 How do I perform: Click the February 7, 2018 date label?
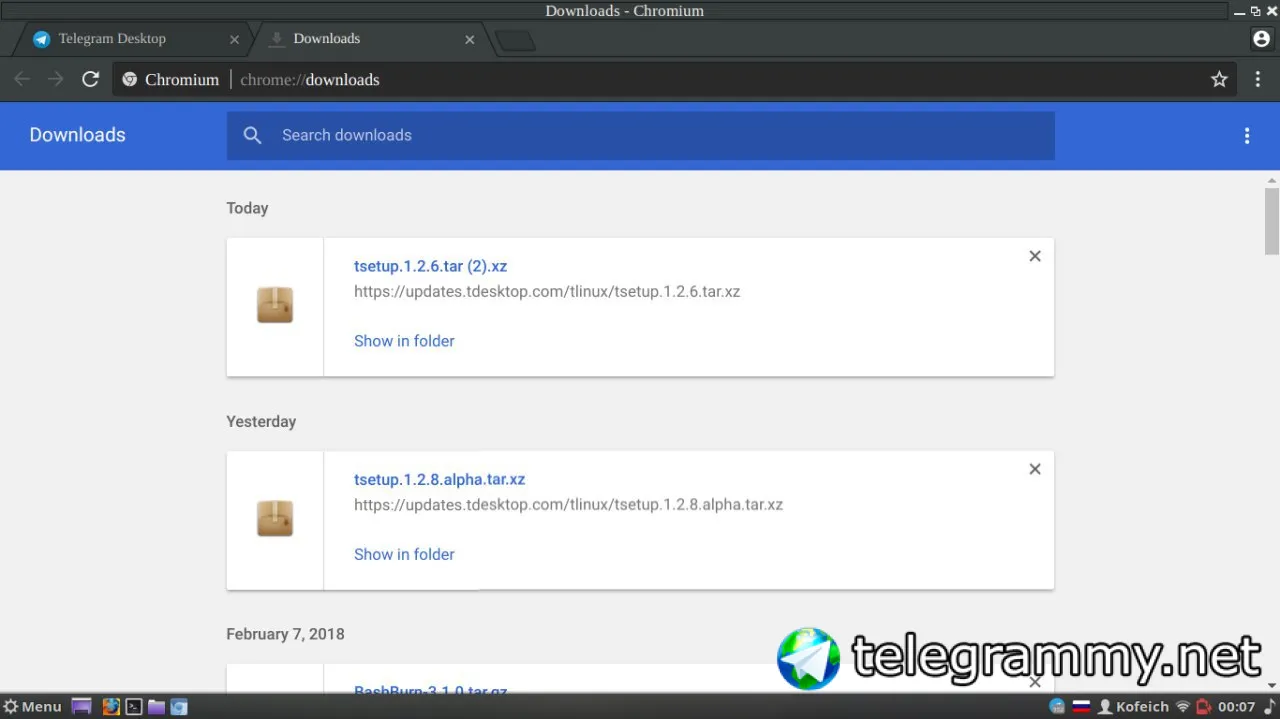(285, 634)
